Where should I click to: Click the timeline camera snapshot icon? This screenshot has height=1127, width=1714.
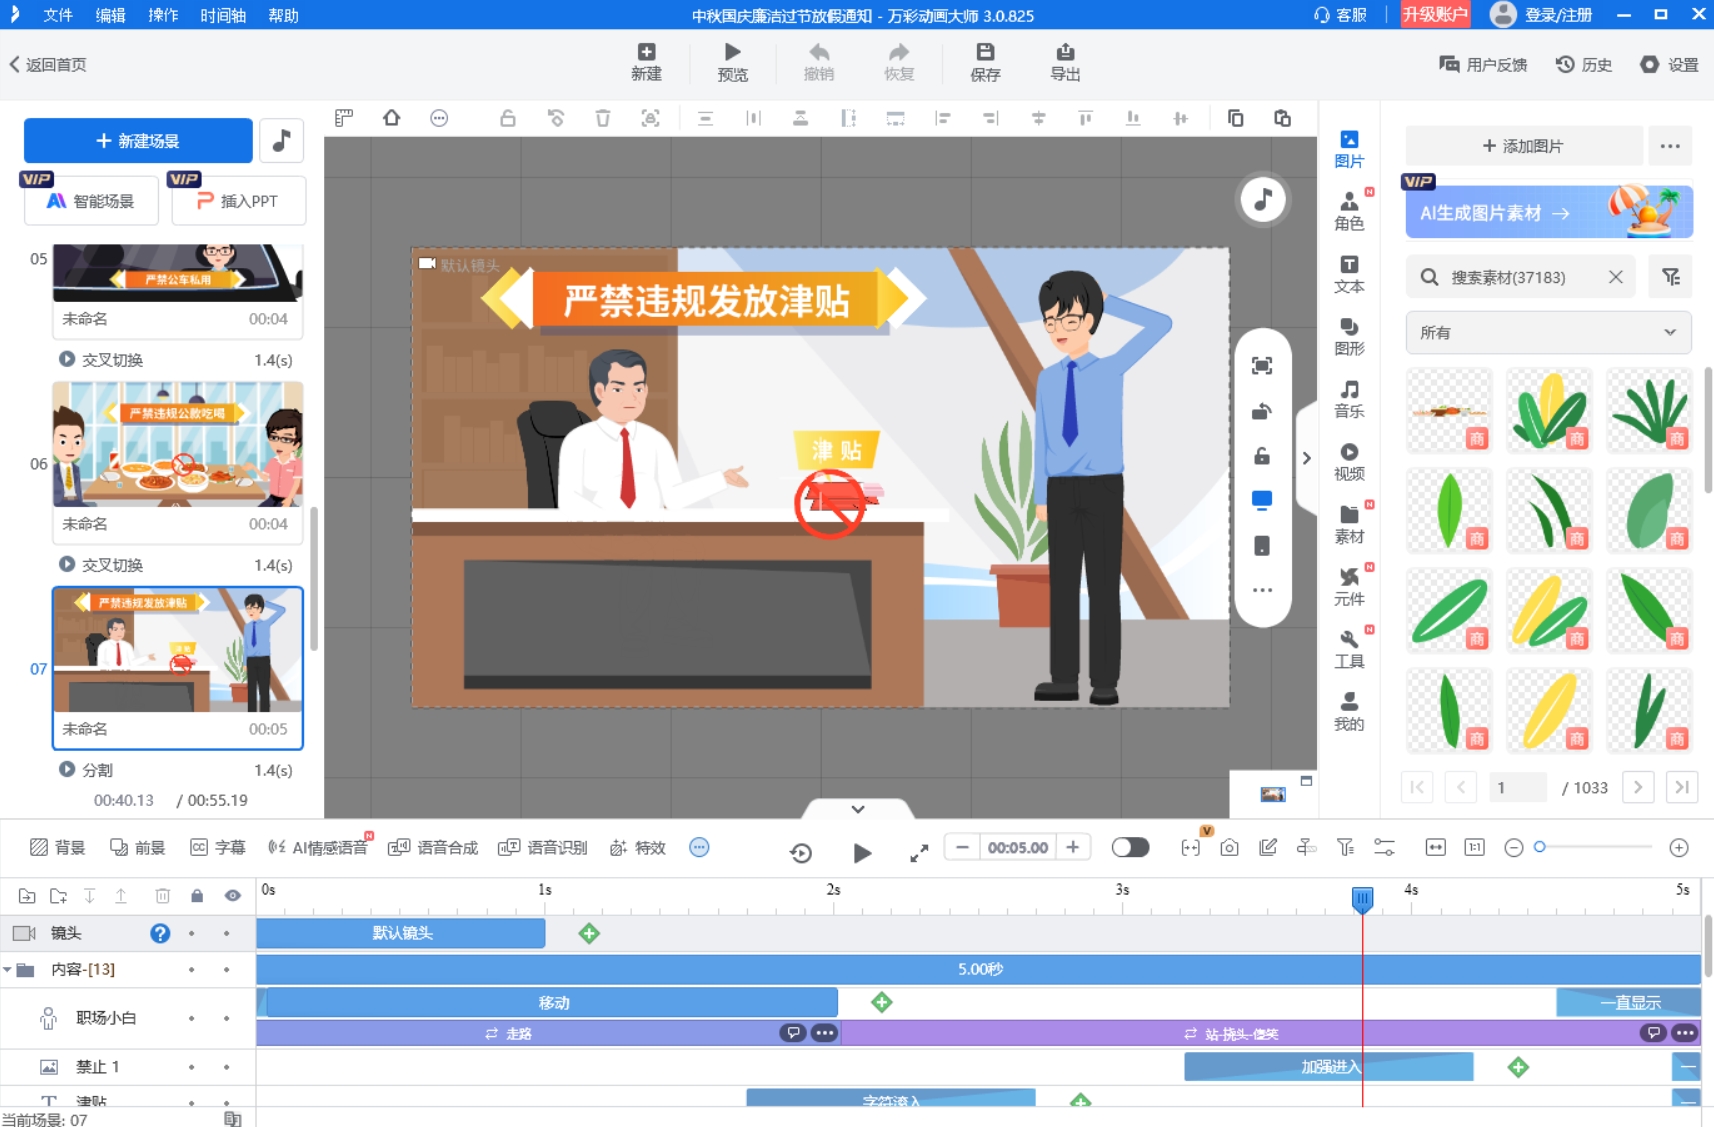(x=1229, y=848)
